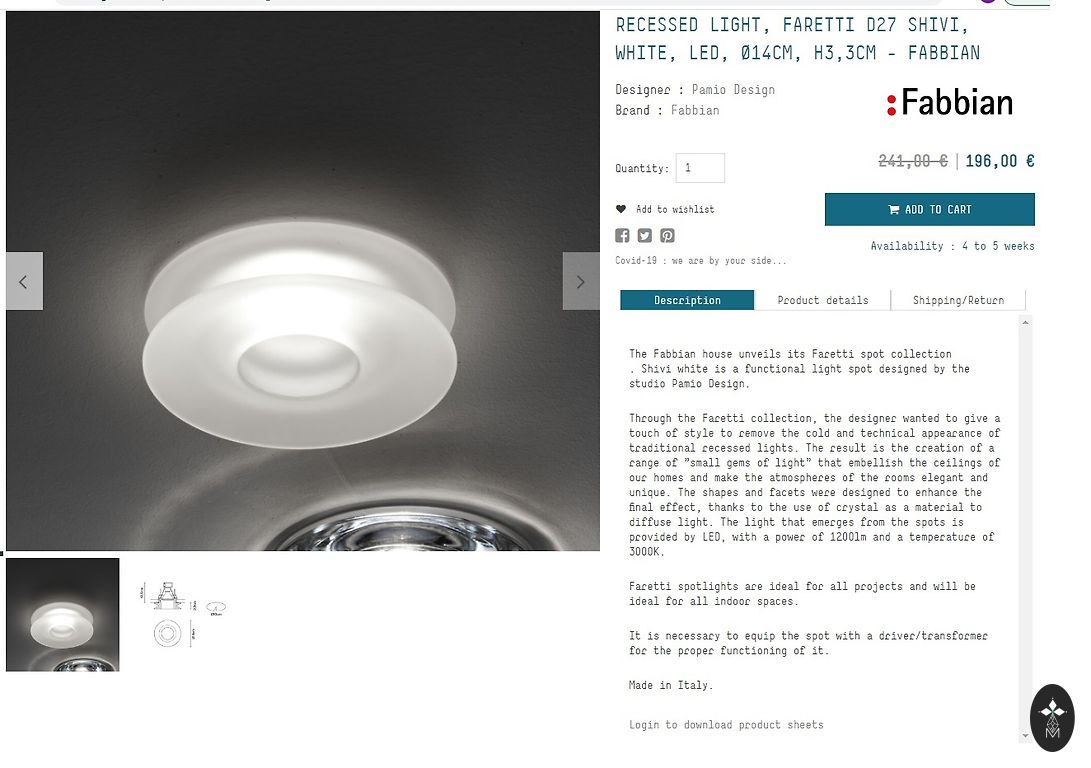The image size is (1091, 768).
Task: Add to cart button
Action: [930, 209]
